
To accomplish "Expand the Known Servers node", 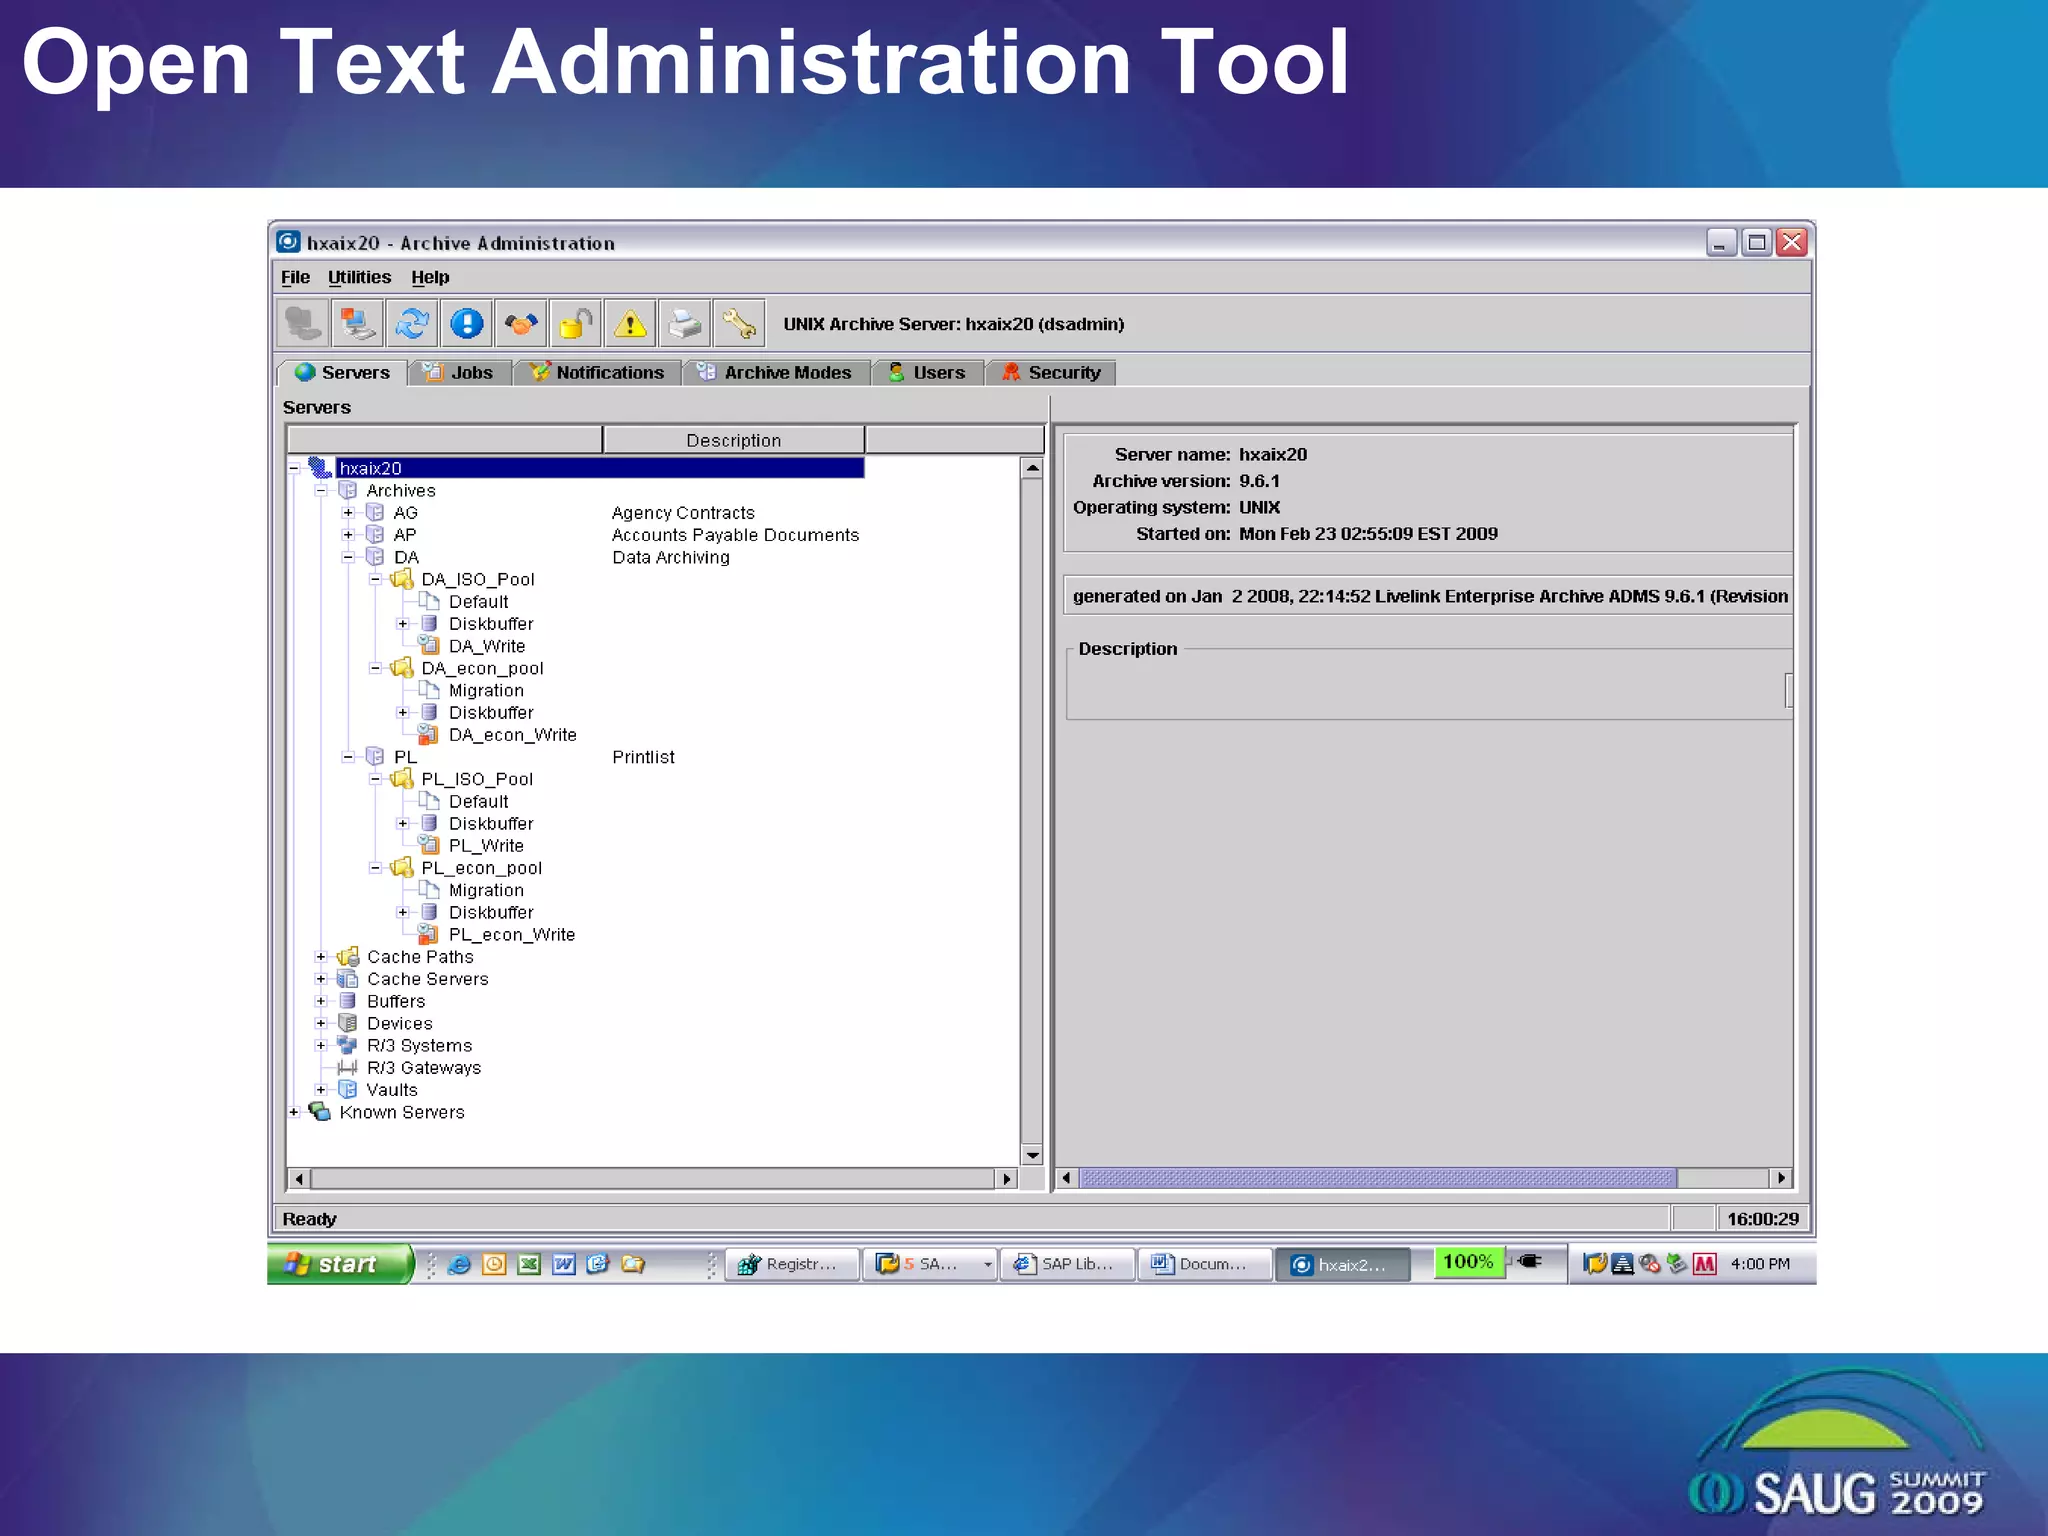I will [x=294, y=1112].
